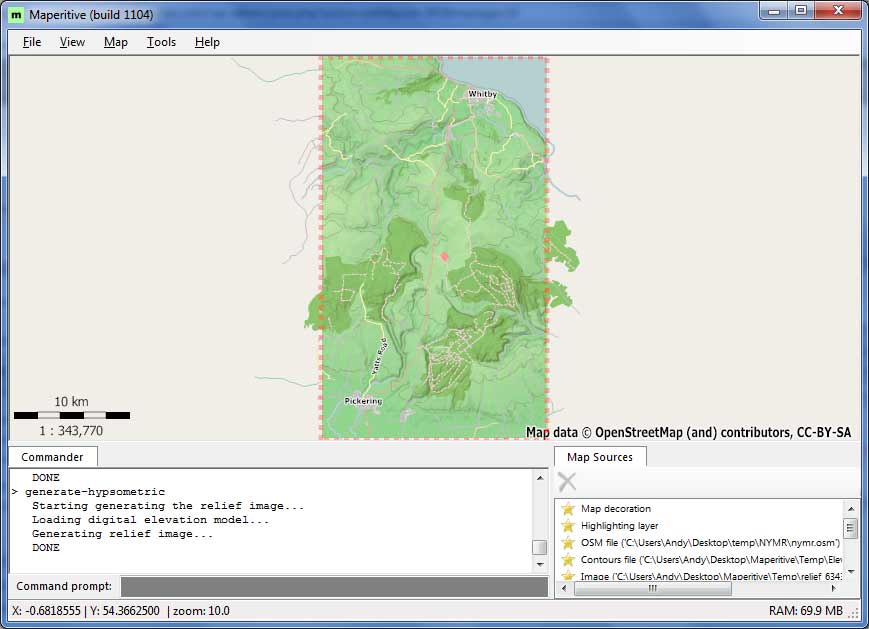Click the Map Sources horizontal scroll left arrow

pos(564,589)
